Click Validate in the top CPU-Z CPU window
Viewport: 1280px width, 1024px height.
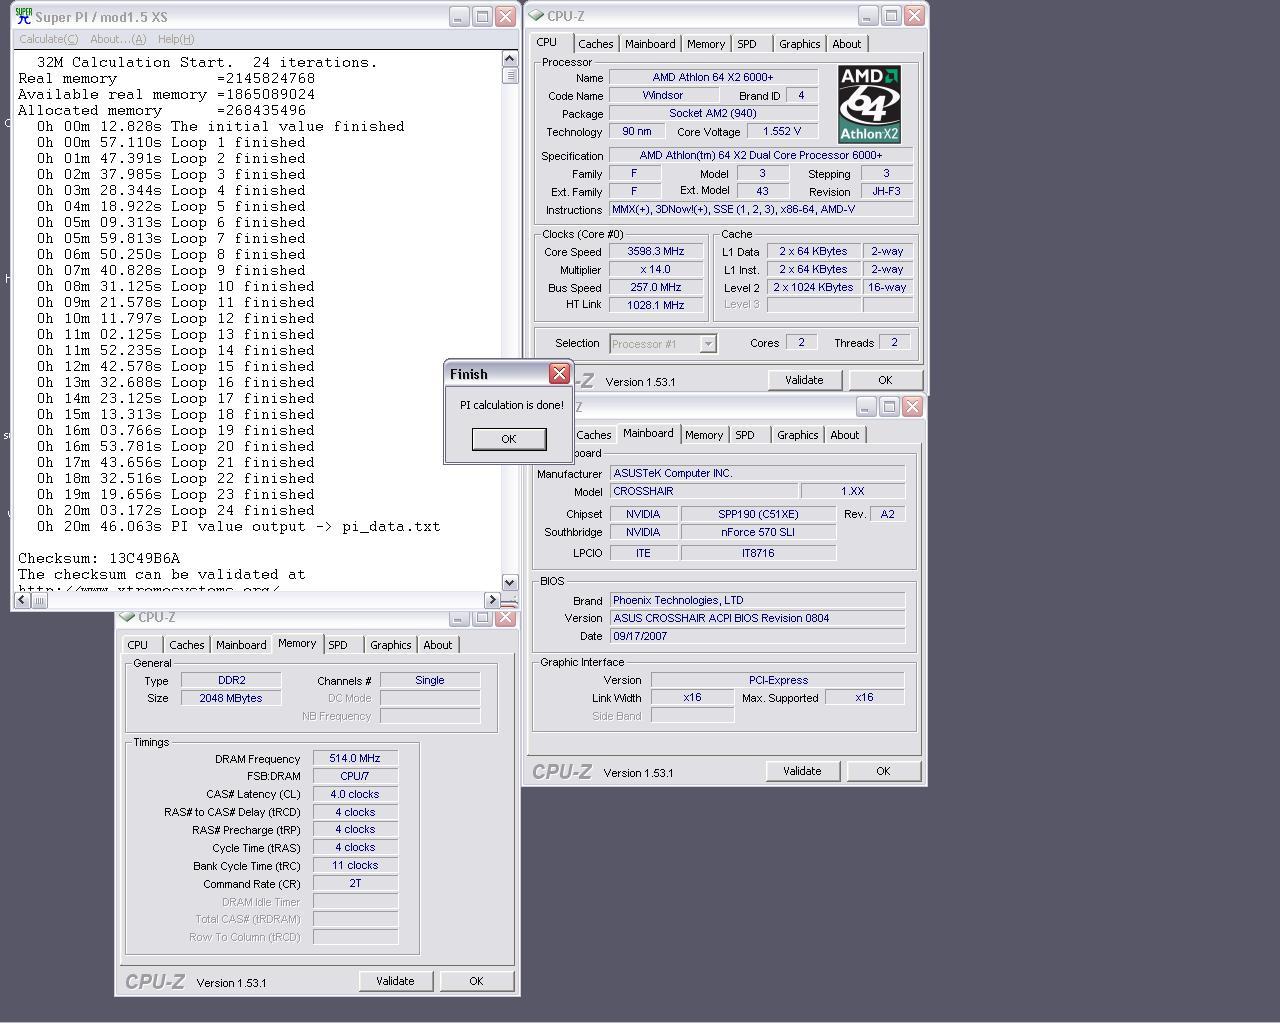(804, 380)
